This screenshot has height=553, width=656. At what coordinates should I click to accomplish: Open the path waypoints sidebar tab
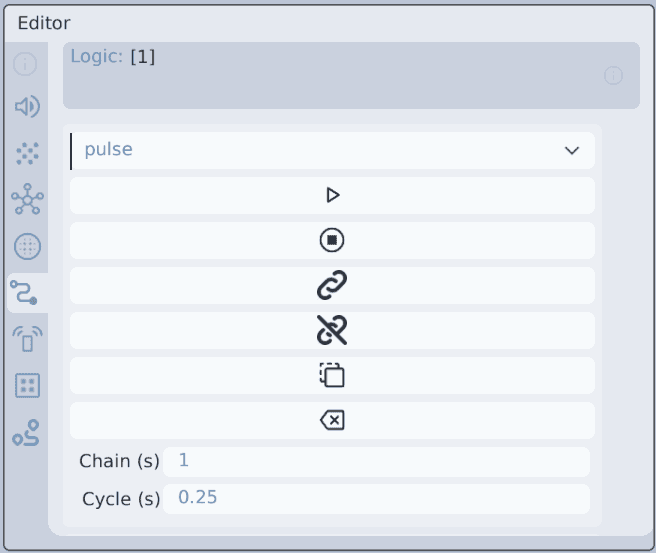[26, 433]
